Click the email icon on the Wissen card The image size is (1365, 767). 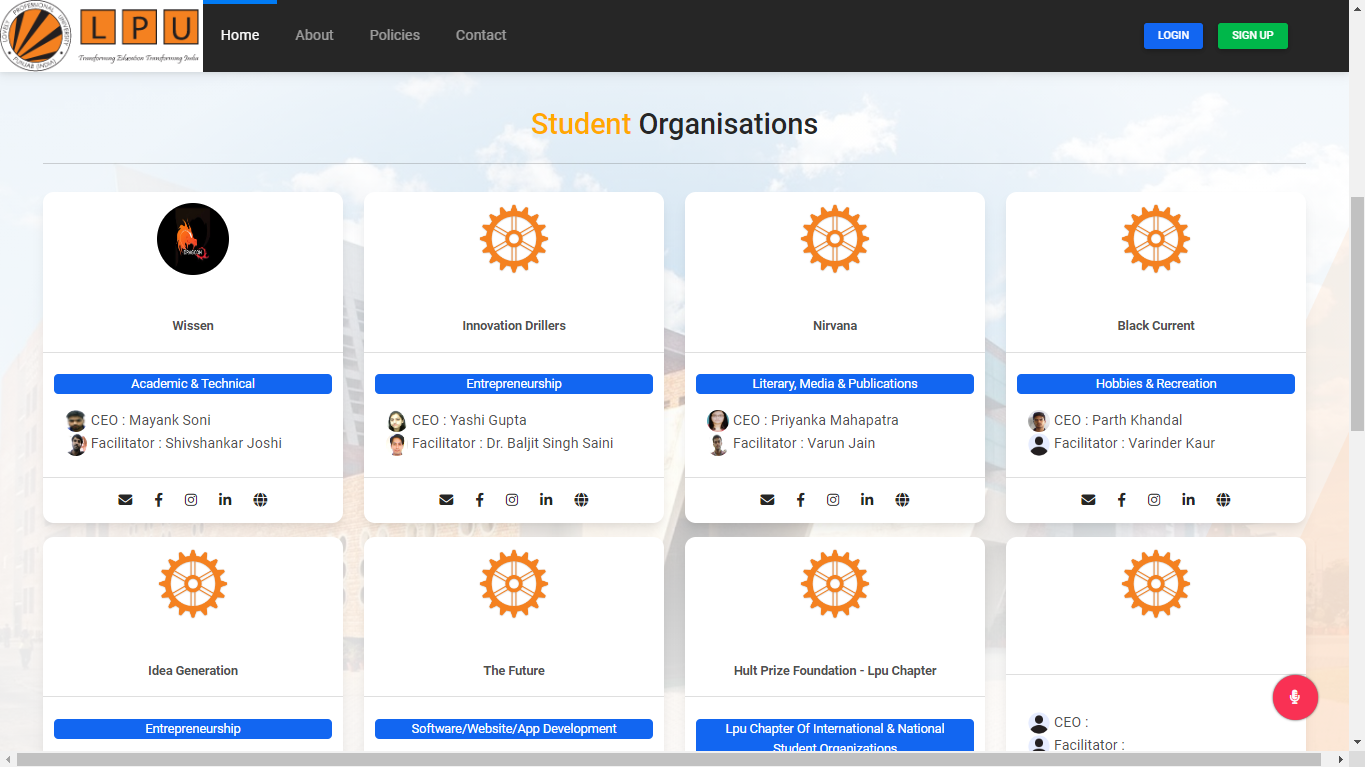[125, 499]
